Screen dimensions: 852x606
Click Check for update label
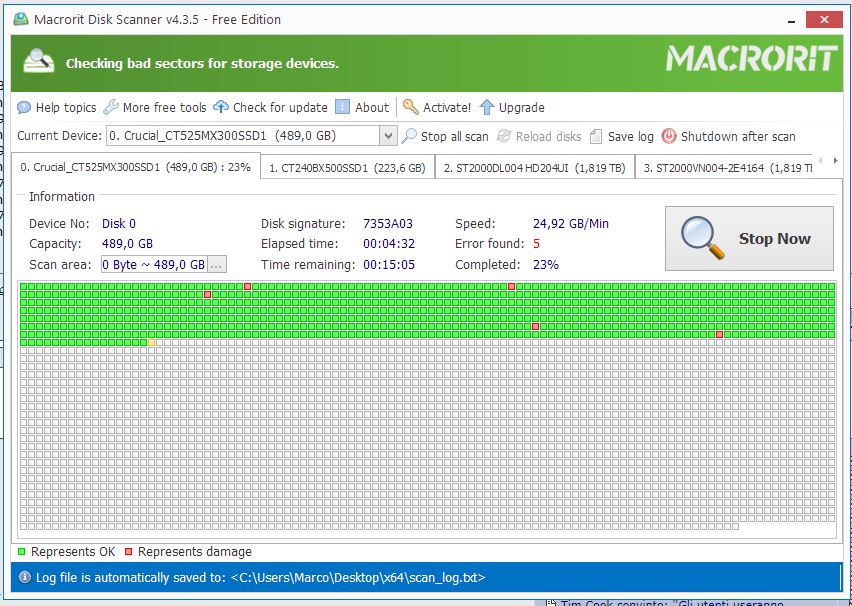coord(280,108)
